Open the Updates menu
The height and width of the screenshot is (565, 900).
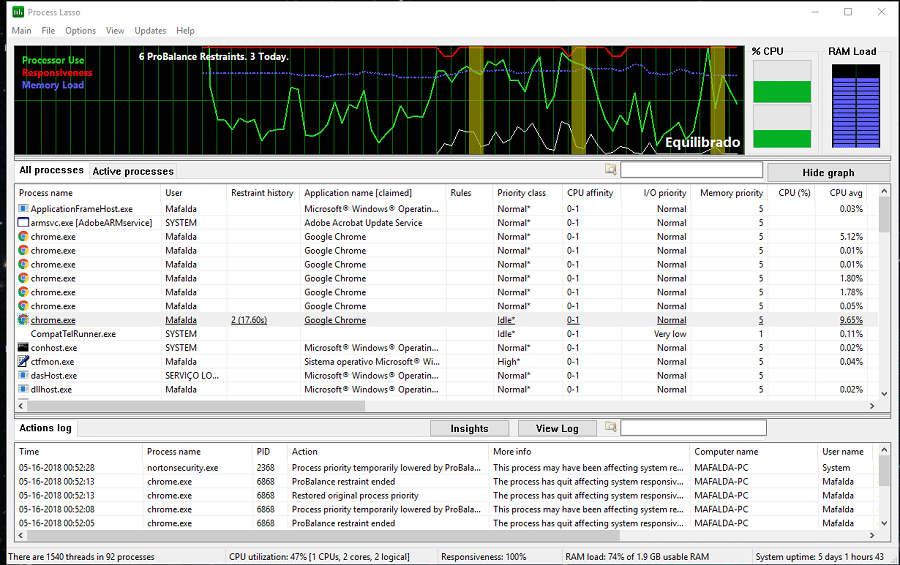pos(150,30)
